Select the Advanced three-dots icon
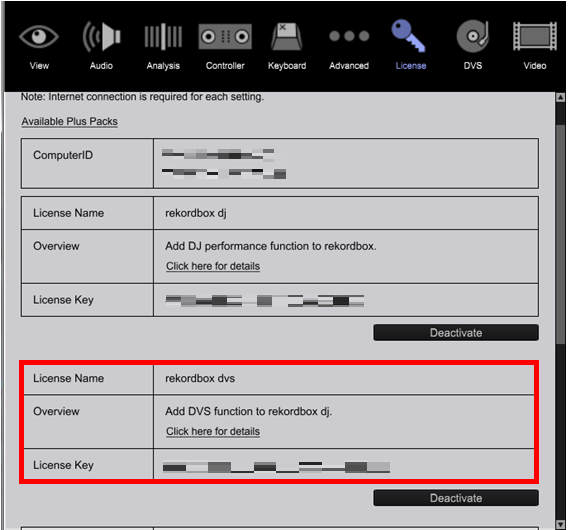 (x=349, y=36)
